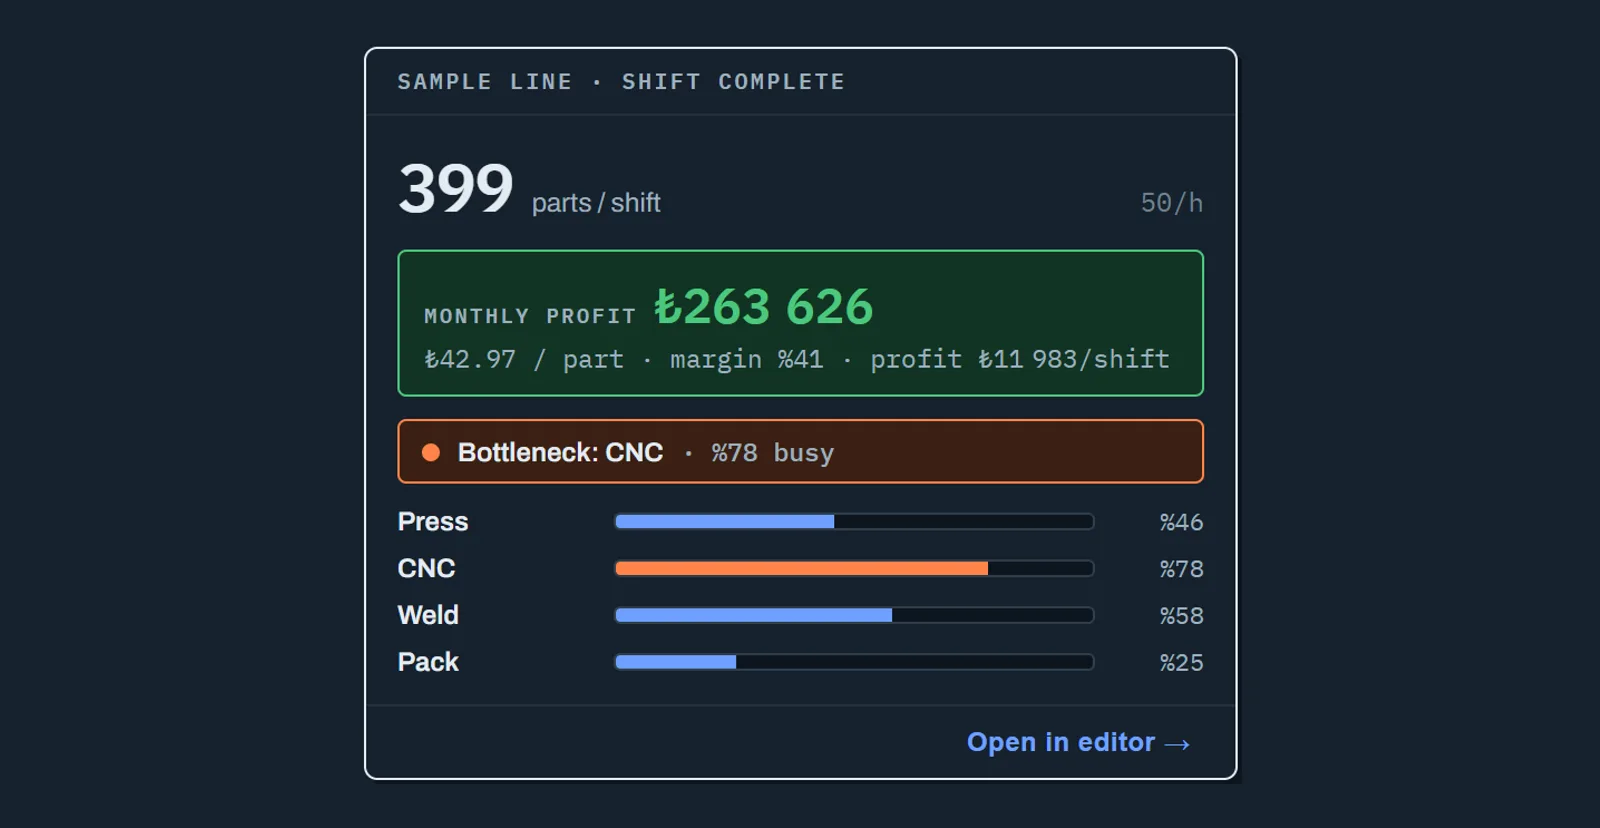Image resolution: width=1600 pixels, height=828 pixels.
Task: Click the 399 parts count
Action: (x=456, y=188)
